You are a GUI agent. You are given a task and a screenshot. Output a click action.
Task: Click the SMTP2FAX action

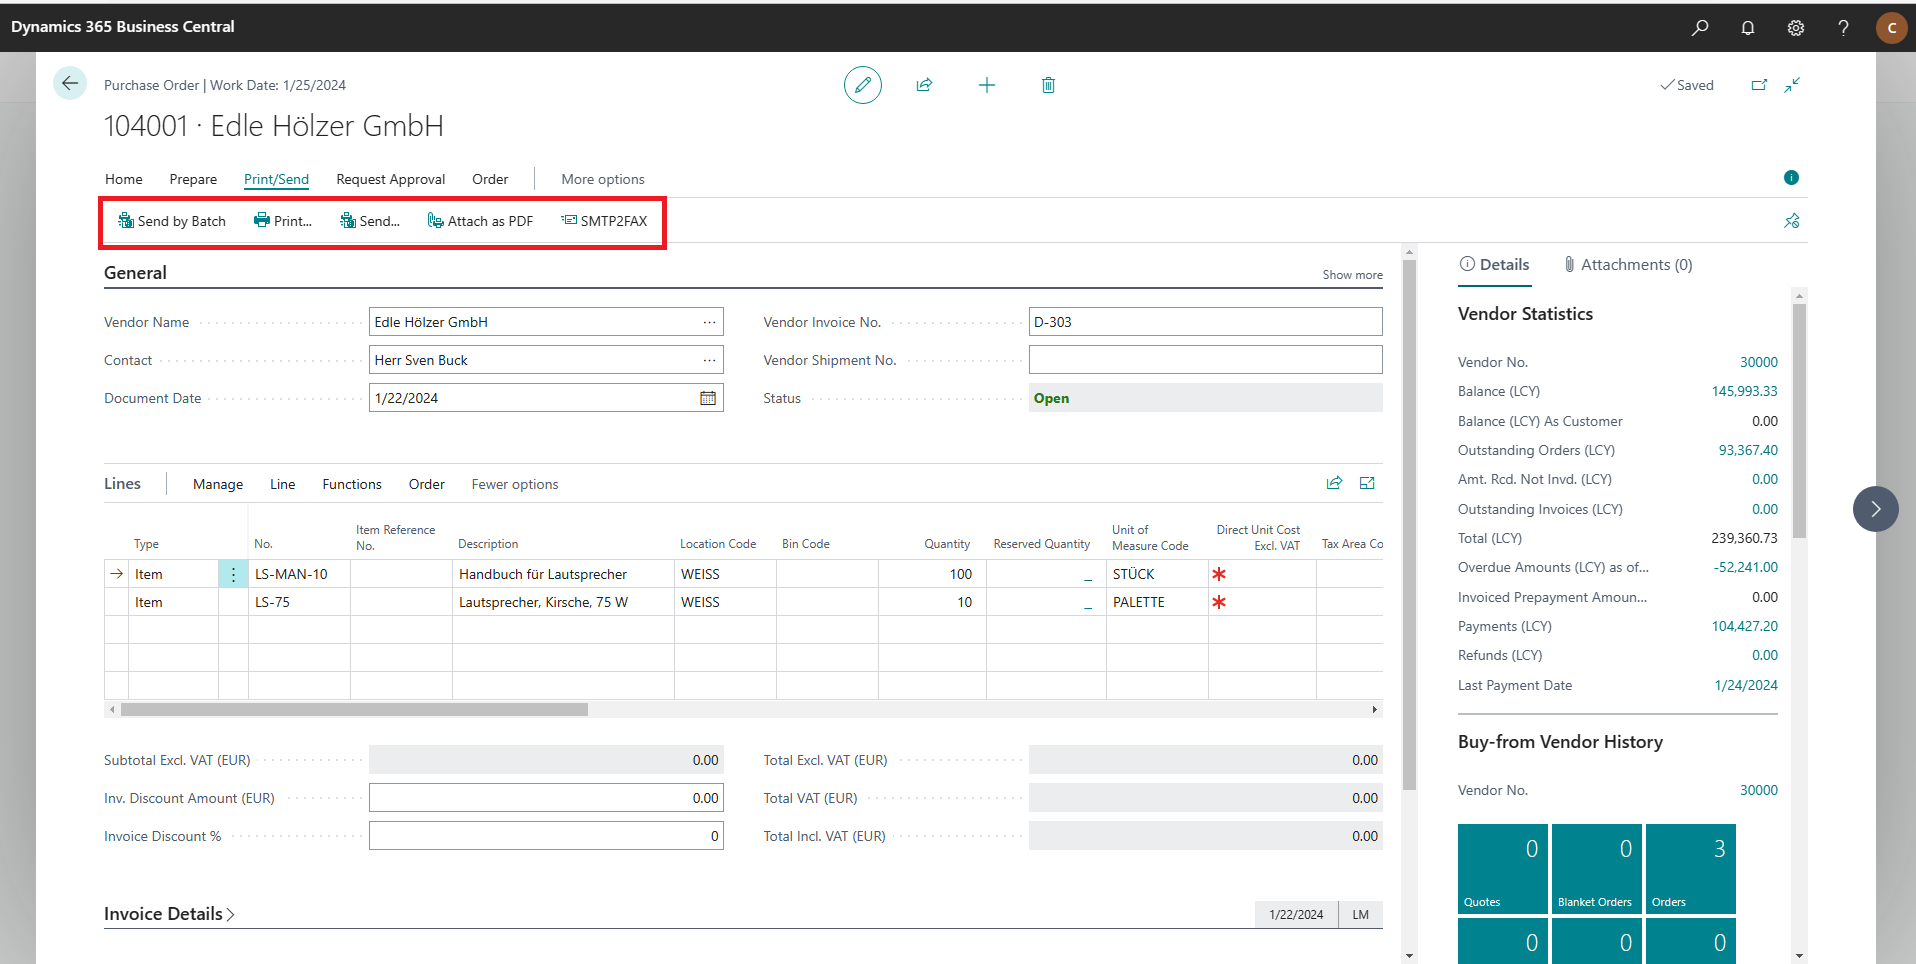click(x=604, y=221)
